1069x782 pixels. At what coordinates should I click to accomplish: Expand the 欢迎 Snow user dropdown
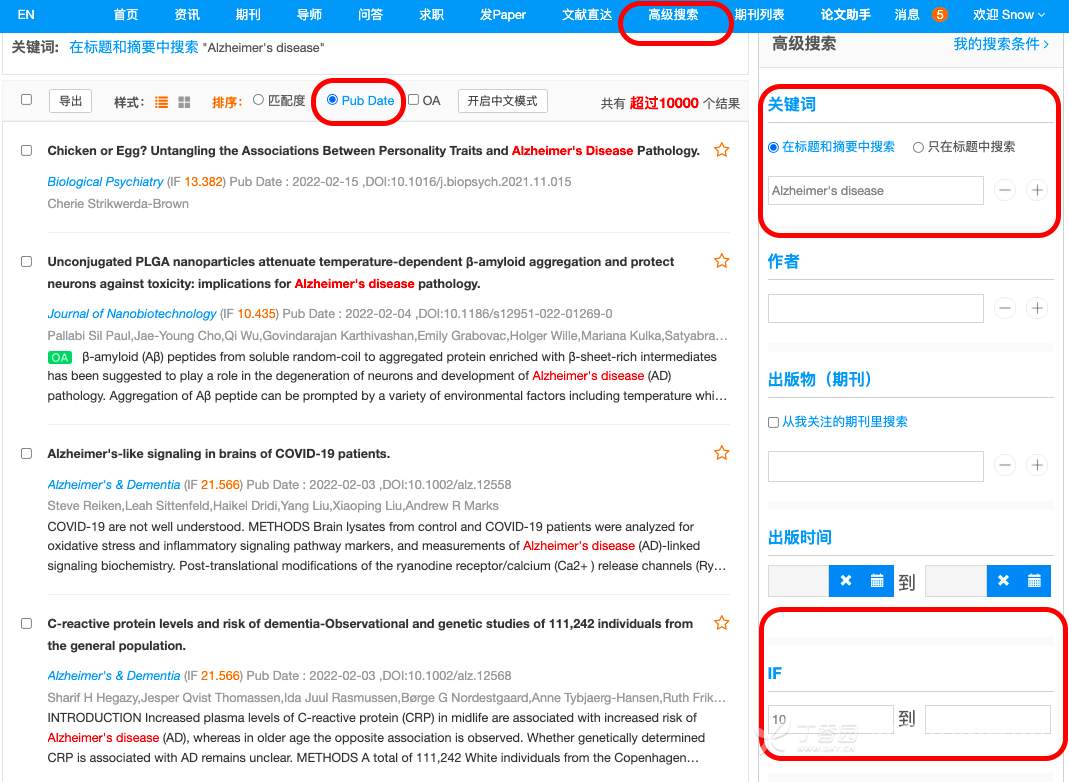click(1009, 15)
